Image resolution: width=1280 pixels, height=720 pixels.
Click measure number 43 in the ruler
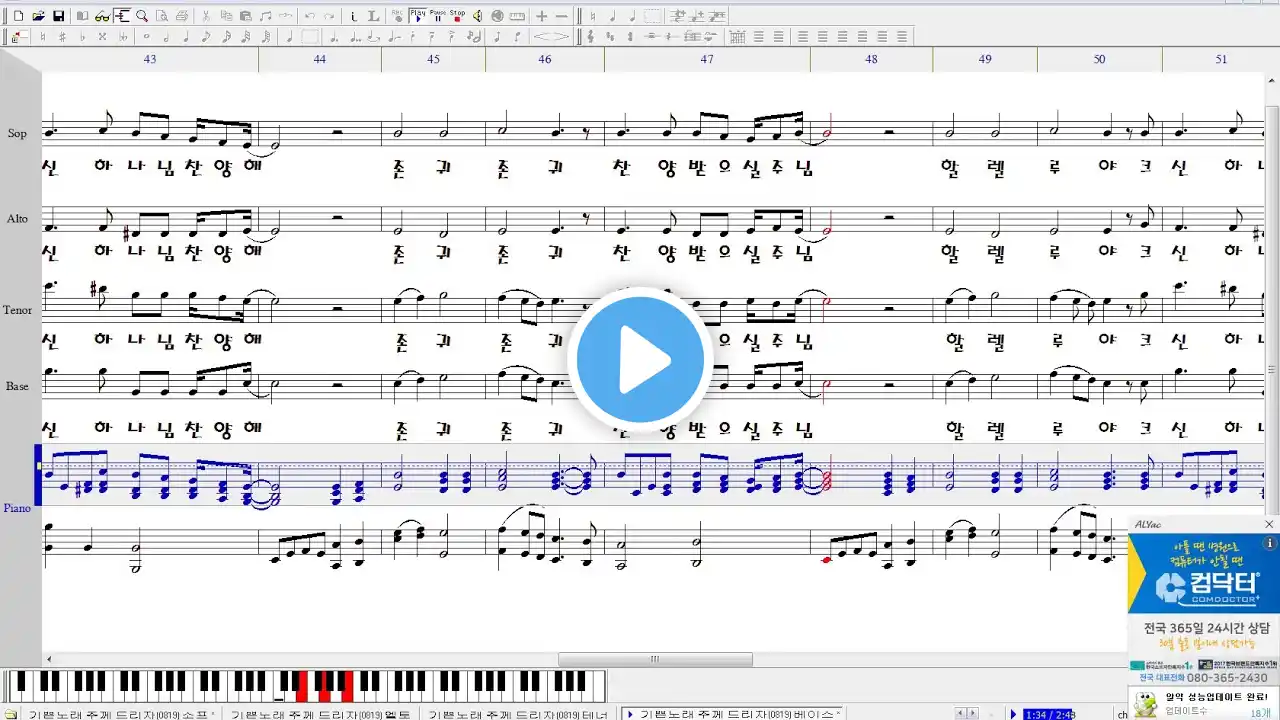click(150, 59)
